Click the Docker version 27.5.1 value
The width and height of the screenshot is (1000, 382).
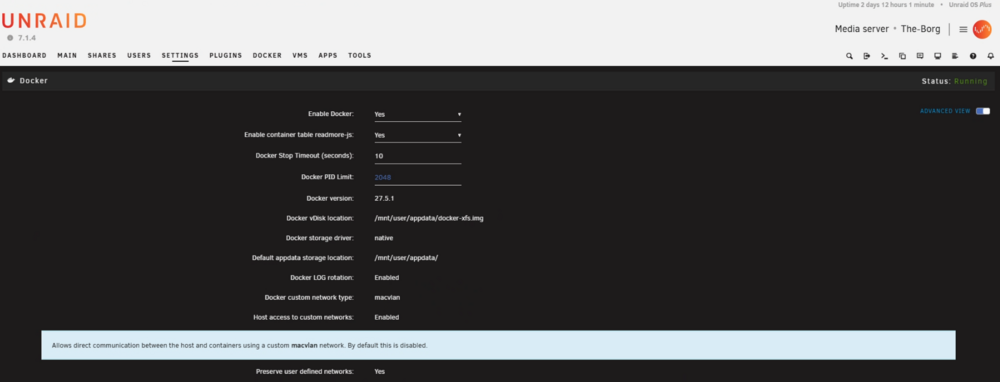[x=384, y=198]
